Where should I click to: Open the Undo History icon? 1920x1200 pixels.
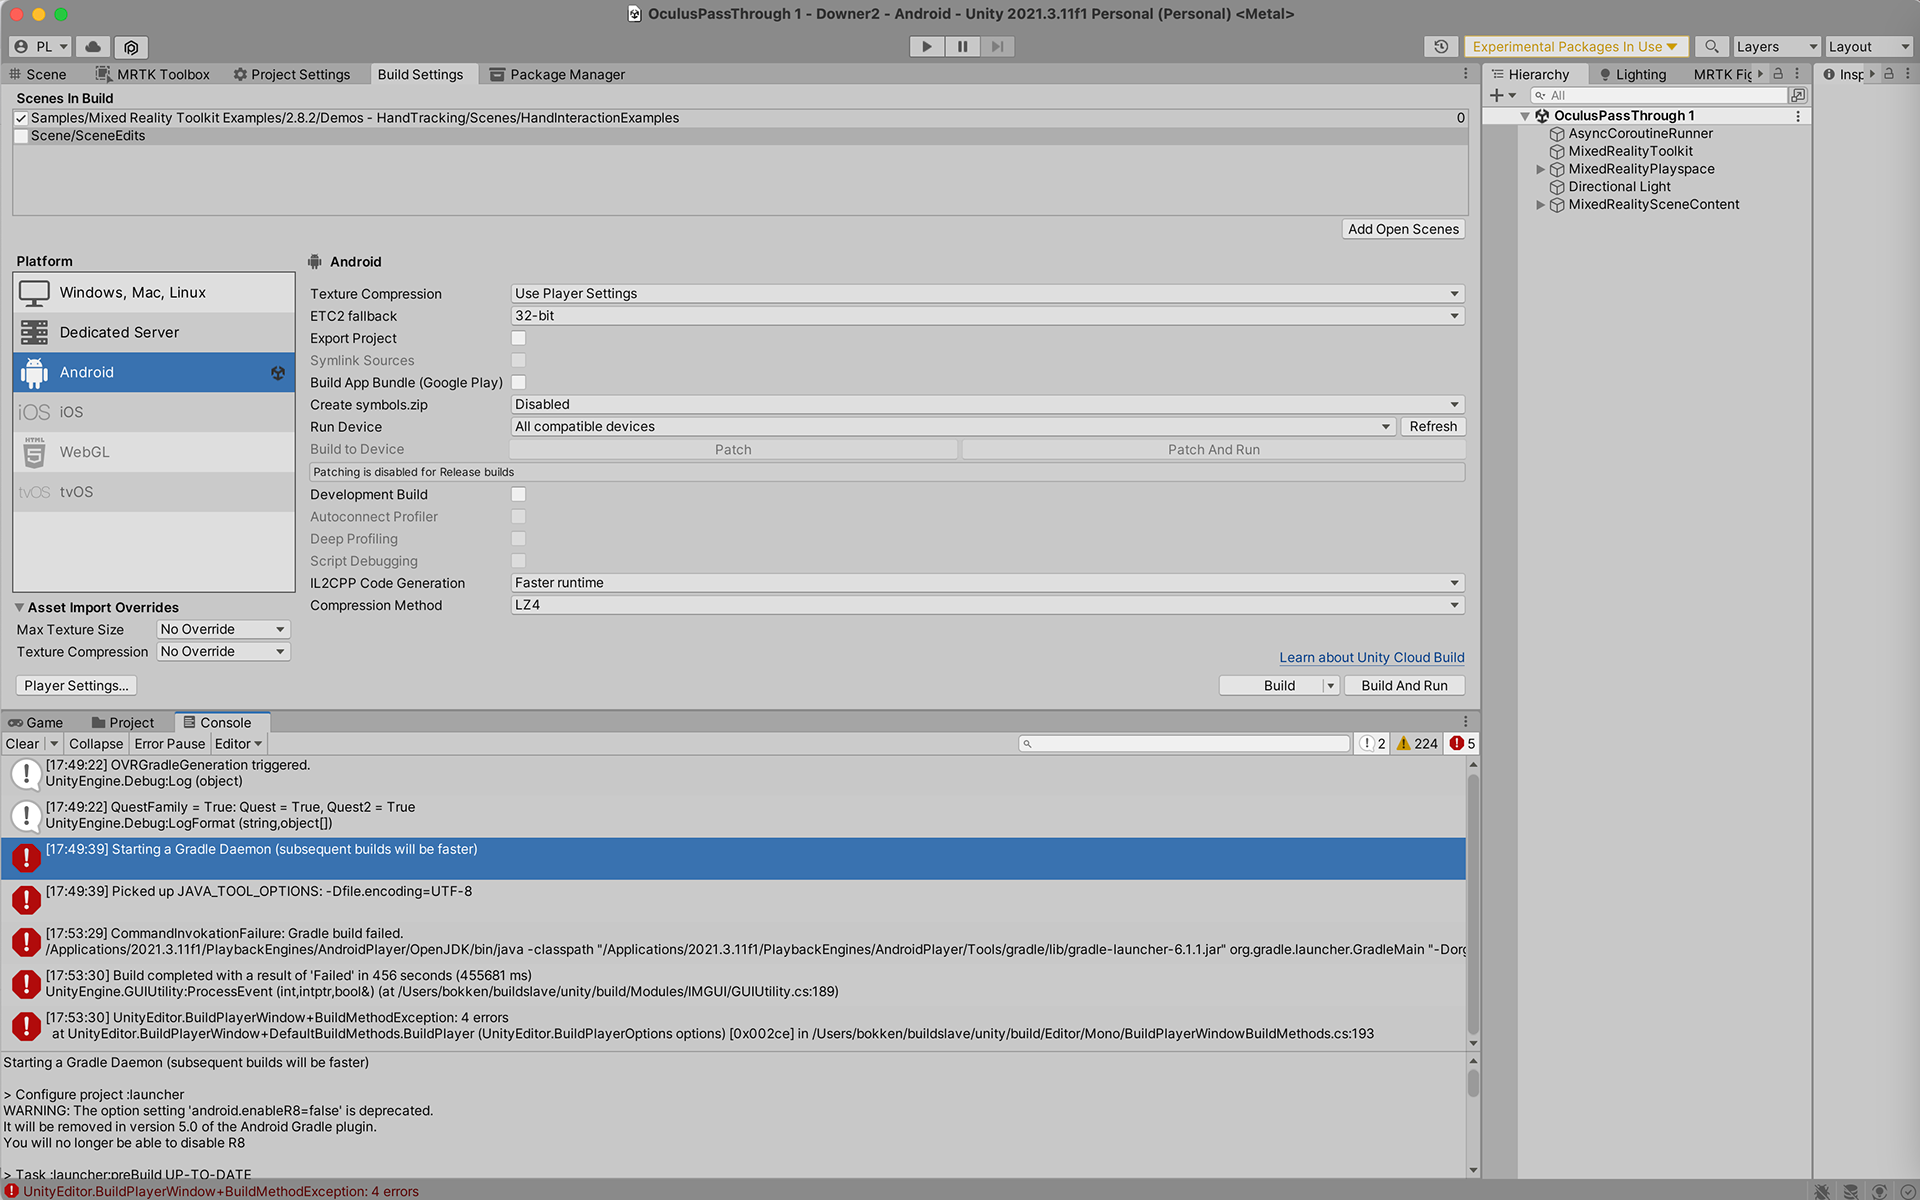click(x=1441, y=46)
